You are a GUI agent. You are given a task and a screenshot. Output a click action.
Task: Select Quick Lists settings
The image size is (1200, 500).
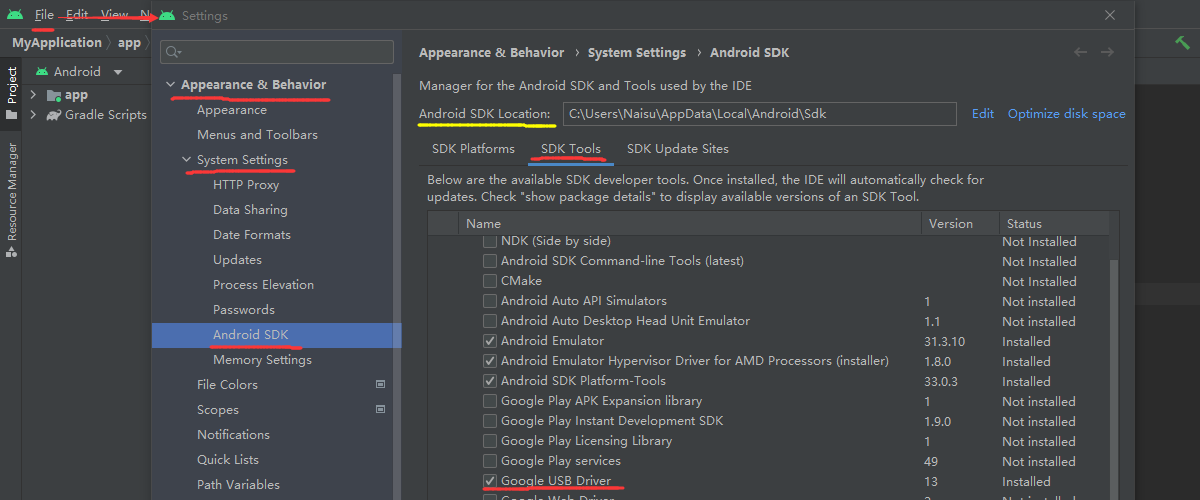[228, 460]
